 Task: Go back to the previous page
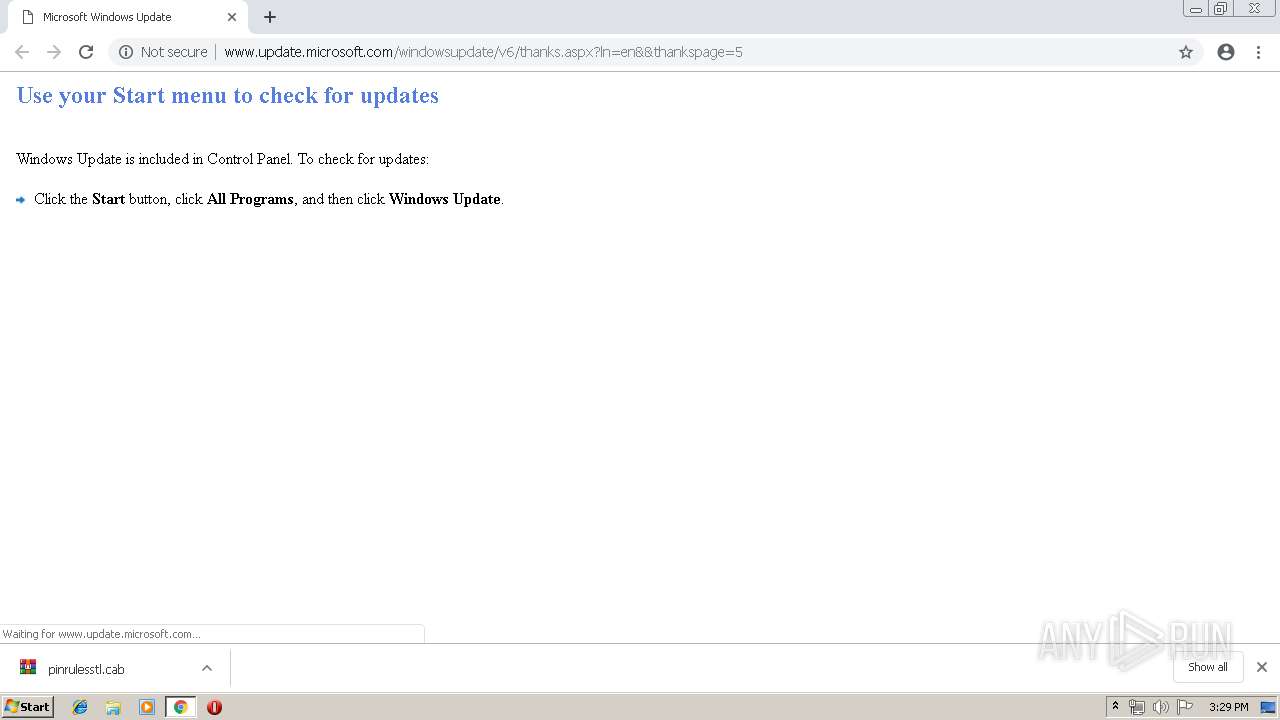pyautogui.click(x=22, y=52)
